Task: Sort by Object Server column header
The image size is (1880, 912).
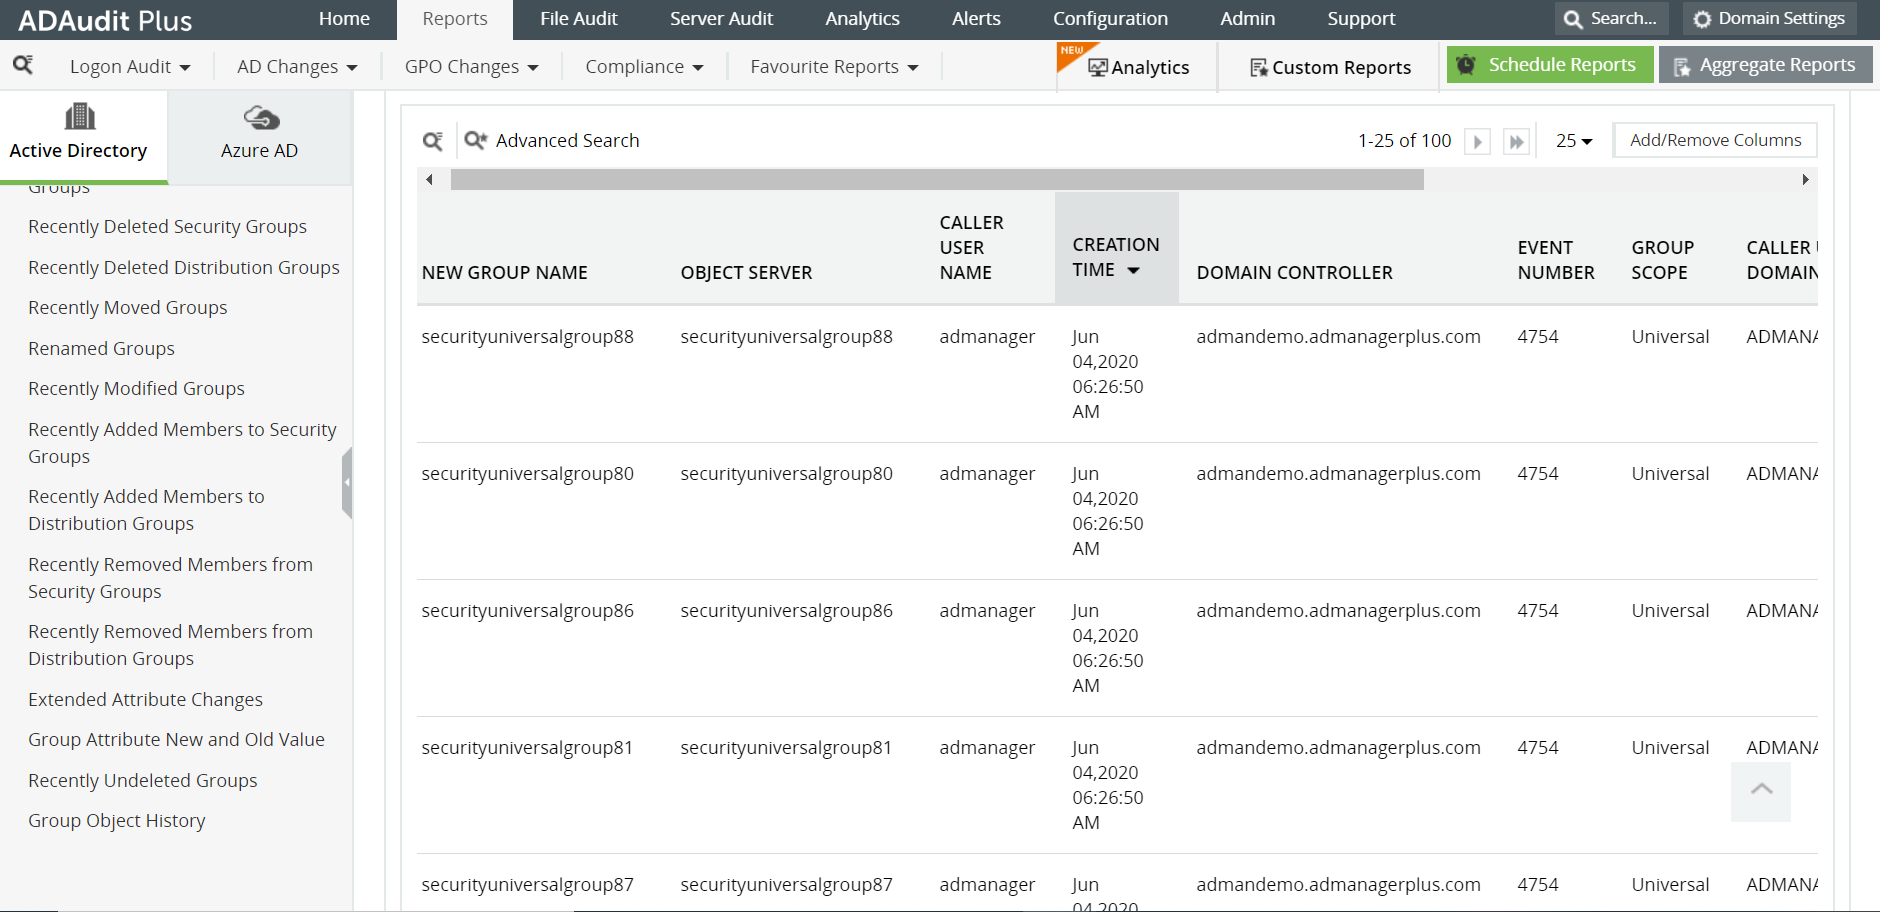Action: [746, 273]
